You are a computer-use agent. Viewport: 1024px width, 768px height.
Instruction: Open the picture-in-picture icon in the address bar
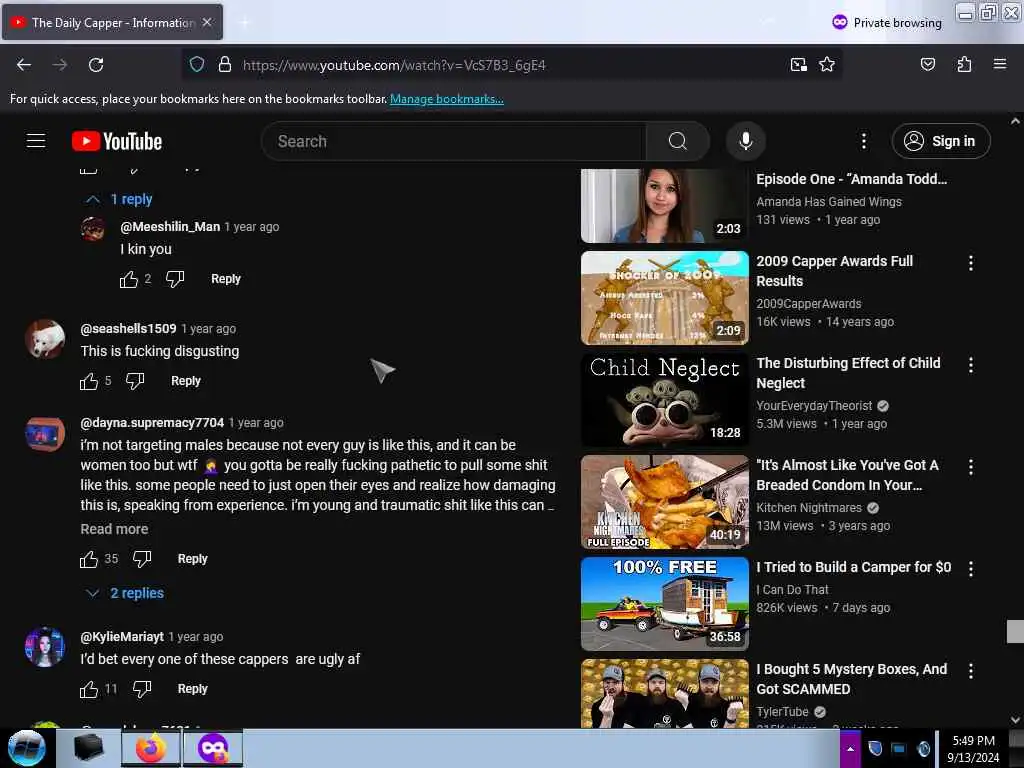tap(798, 65)
